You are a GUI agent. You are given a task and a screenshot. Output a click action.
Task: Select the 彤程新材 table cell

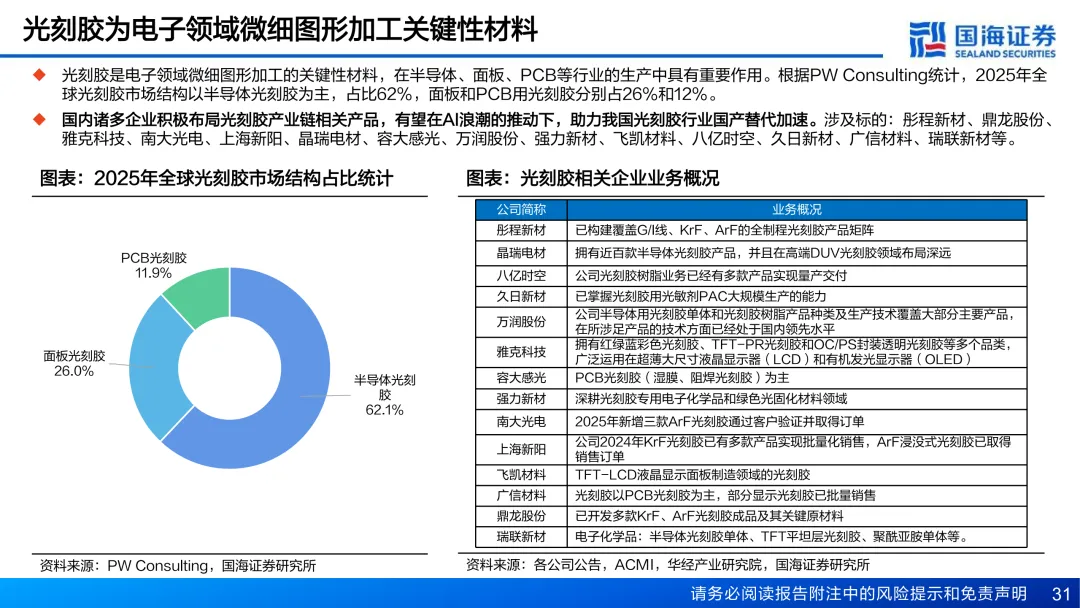pyautogui.click(x=521, y=230)
